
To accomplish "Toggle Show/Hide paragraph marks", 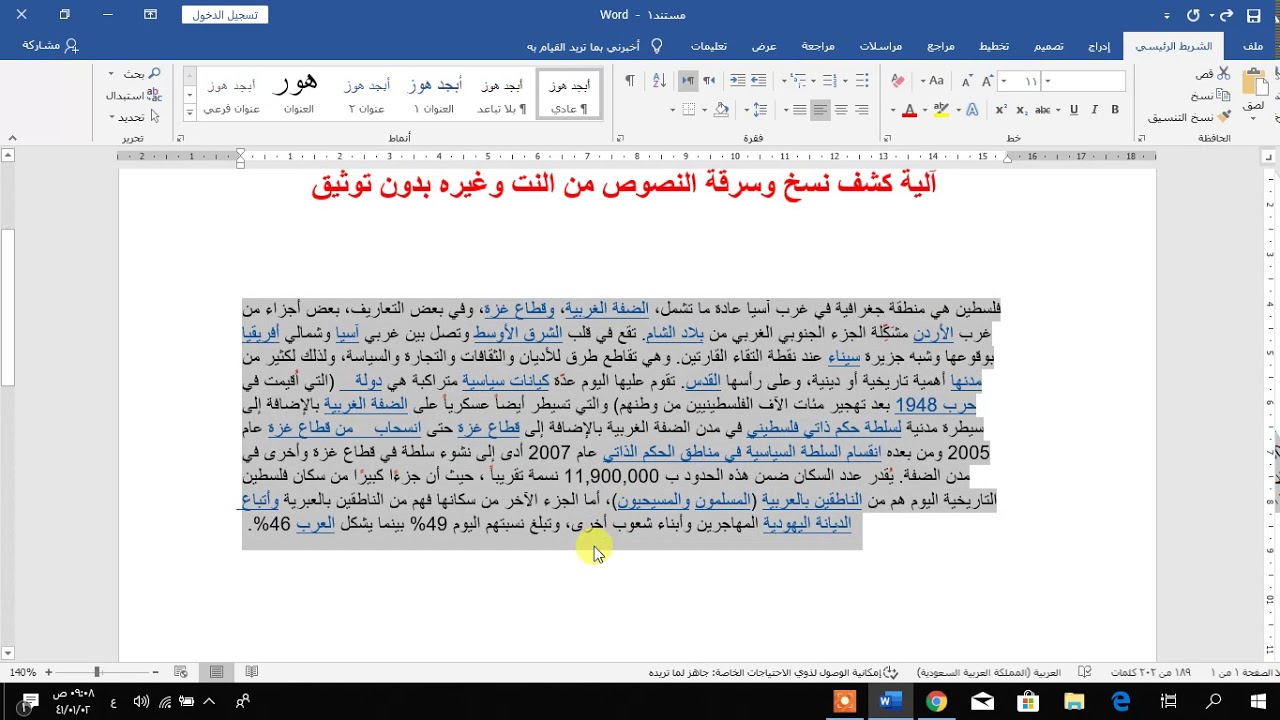I will 630,81.
